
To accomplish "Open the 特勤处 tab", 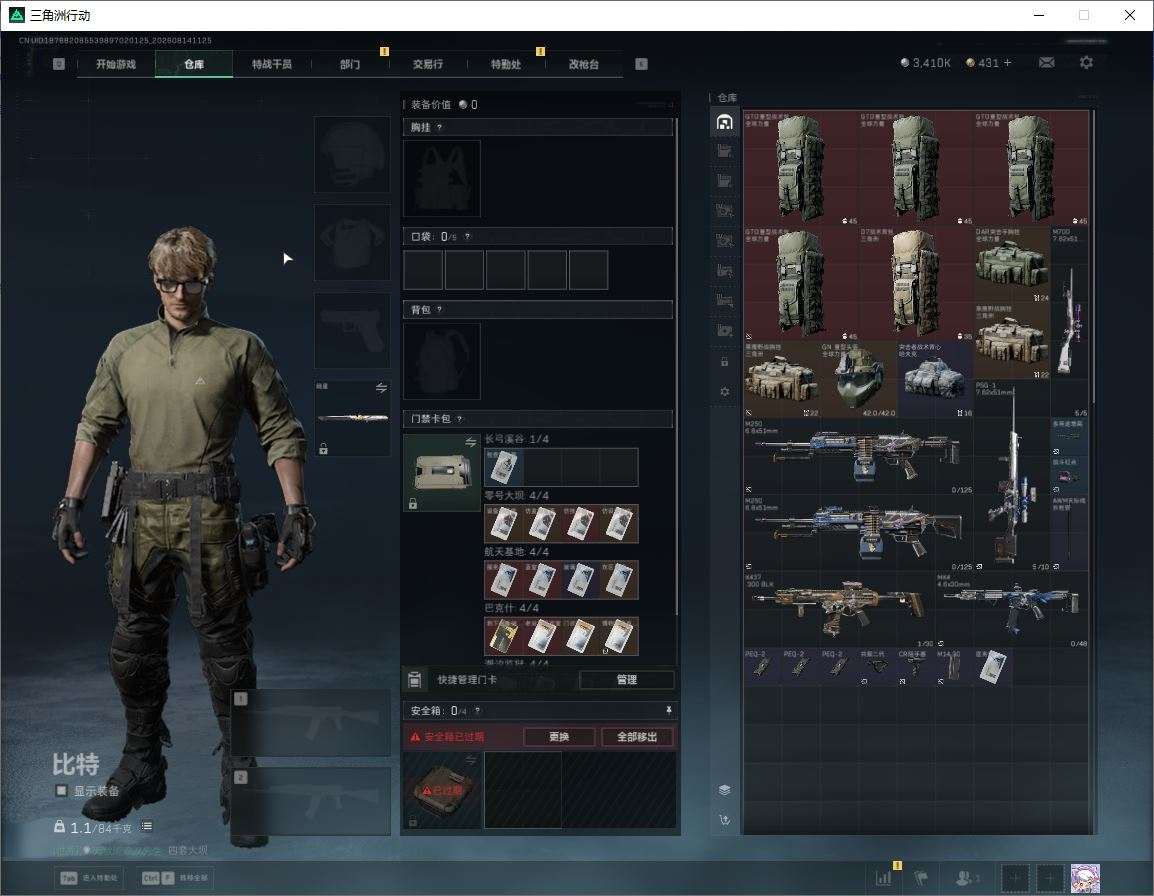I will 506,64.
